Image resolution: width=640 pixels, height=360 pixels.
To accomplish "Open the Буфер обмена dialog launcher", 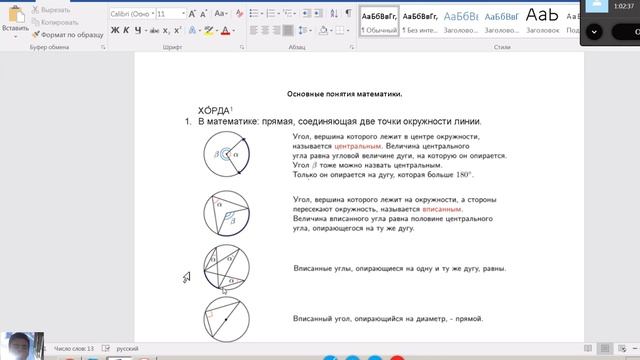I will (x=103, y=47).
